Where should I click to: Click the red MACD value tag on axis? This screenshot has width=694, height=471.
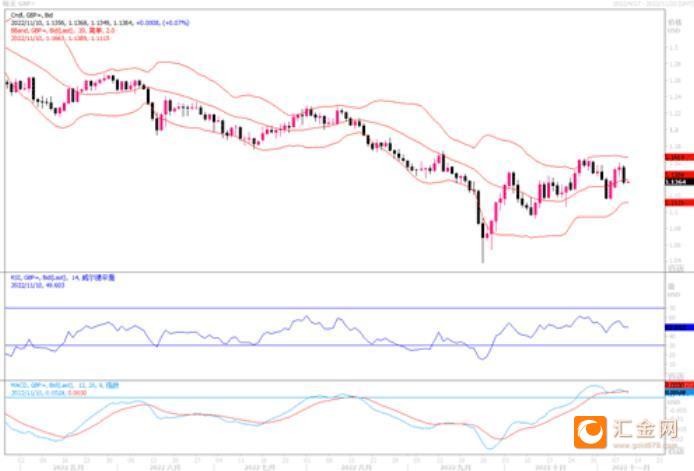click(679, 385)
